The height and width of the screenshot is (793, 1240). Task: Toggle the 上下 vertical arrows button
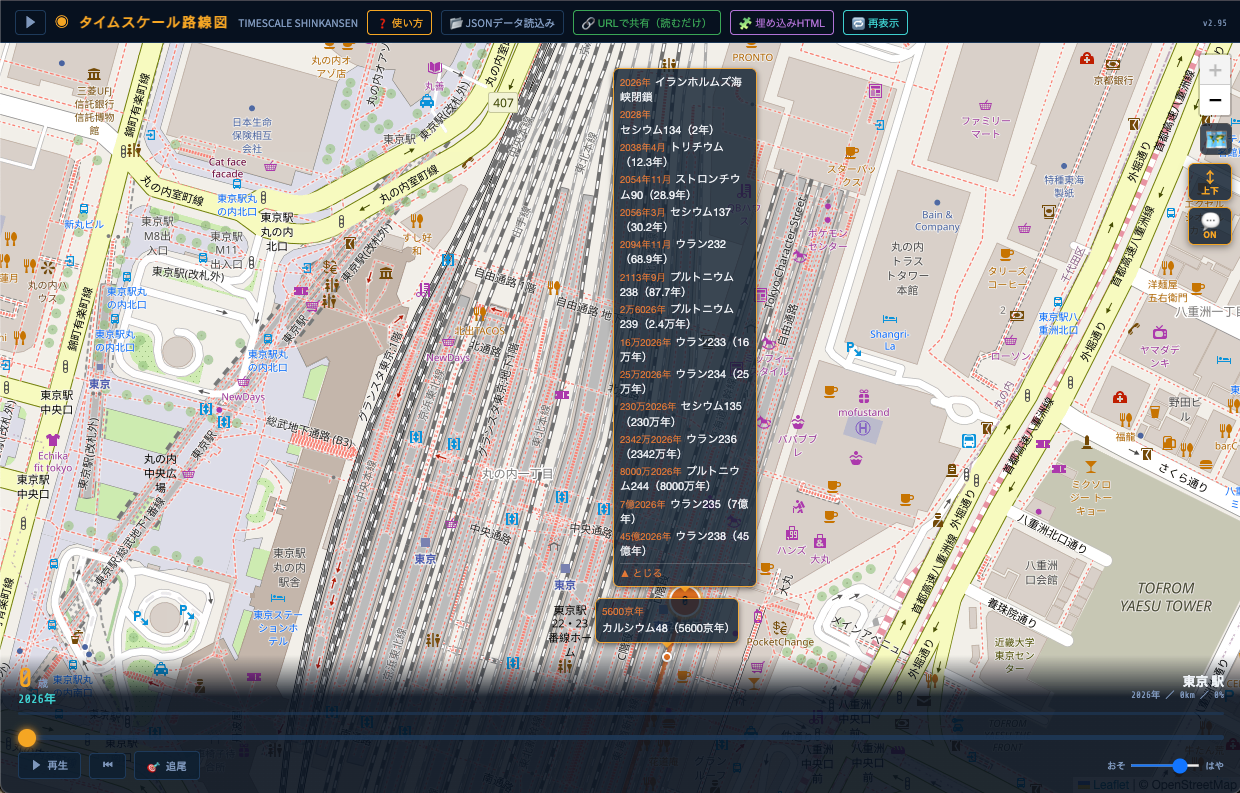(1209, 182)
